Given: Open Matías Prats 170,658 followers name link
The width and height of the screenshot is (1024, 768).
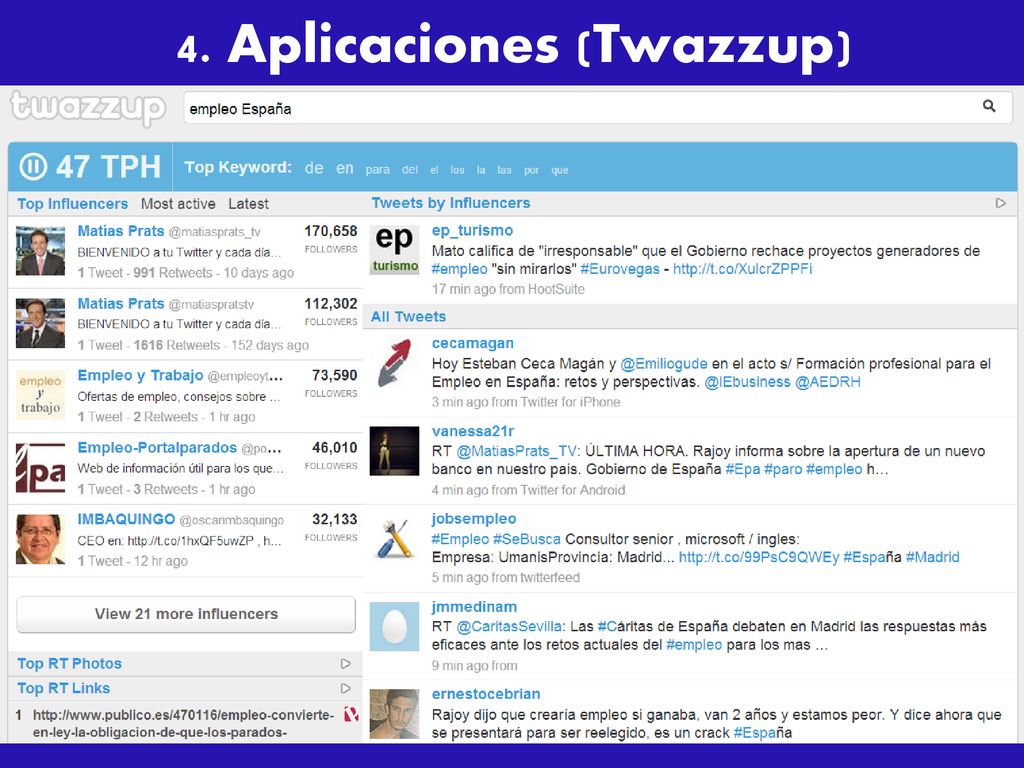Looking at the screenshot, I should click(121, 231).
